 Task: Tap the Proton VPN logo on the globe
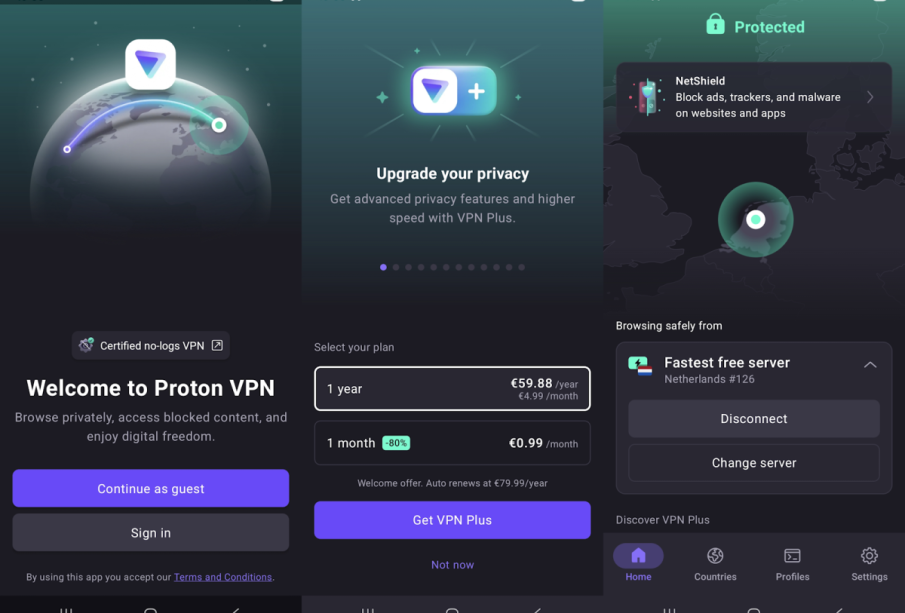tap(151, 64)
